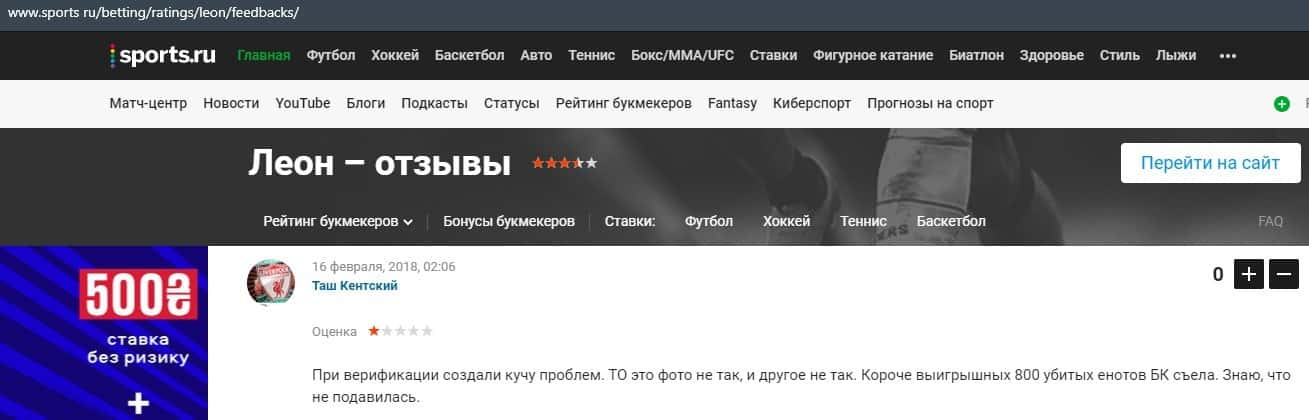Downvote the review with minus button
1309x420 pixels.
tap(1284, 274)
